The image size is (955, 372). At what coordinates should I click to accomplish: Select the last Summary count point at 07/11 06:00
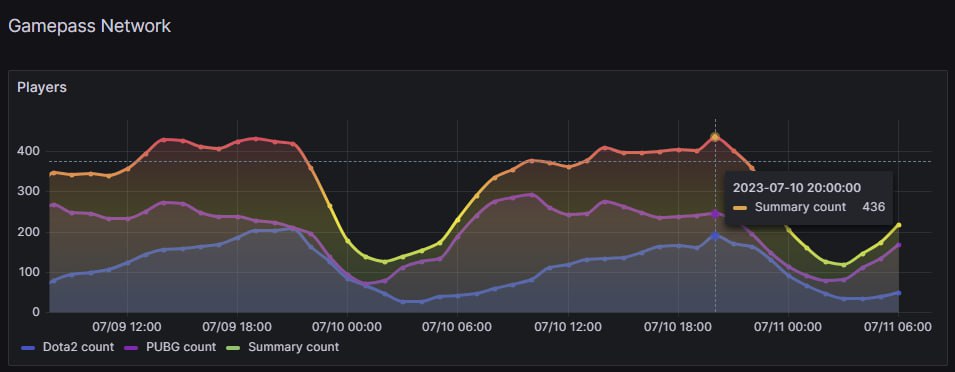(x=899, y=225)
